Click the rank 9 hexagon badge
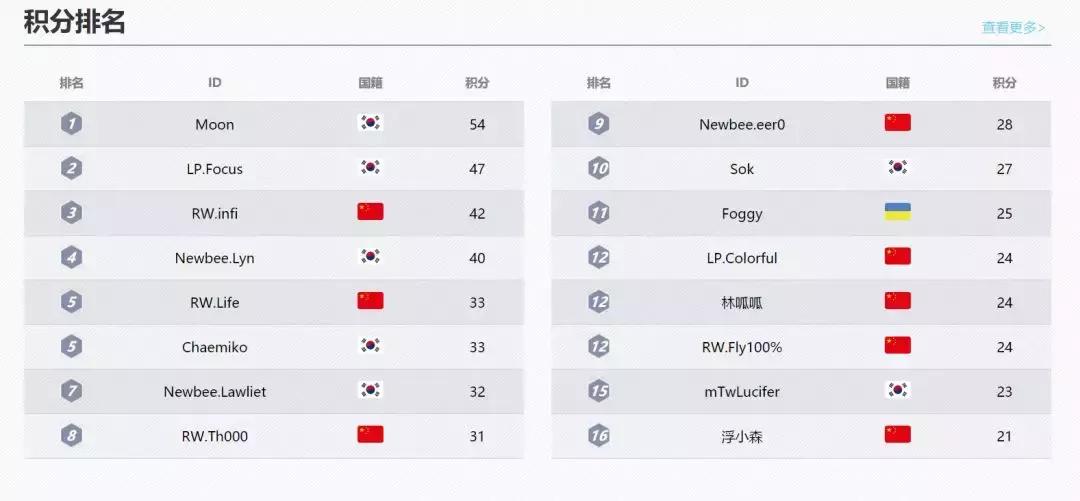1080x501 pixels. (x=599, y=124)
